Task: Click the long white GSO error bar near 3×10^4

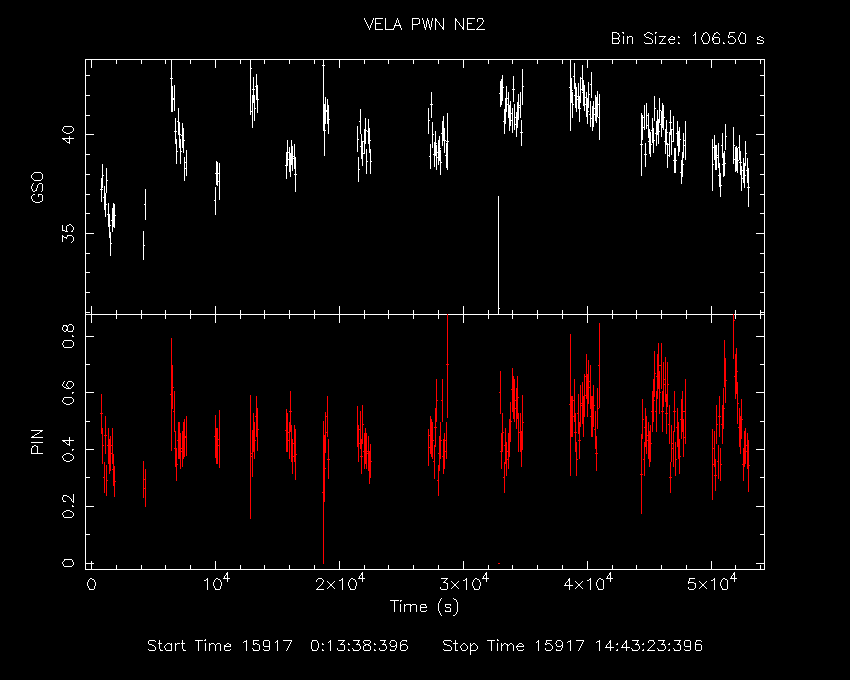Action: (498, 255)
